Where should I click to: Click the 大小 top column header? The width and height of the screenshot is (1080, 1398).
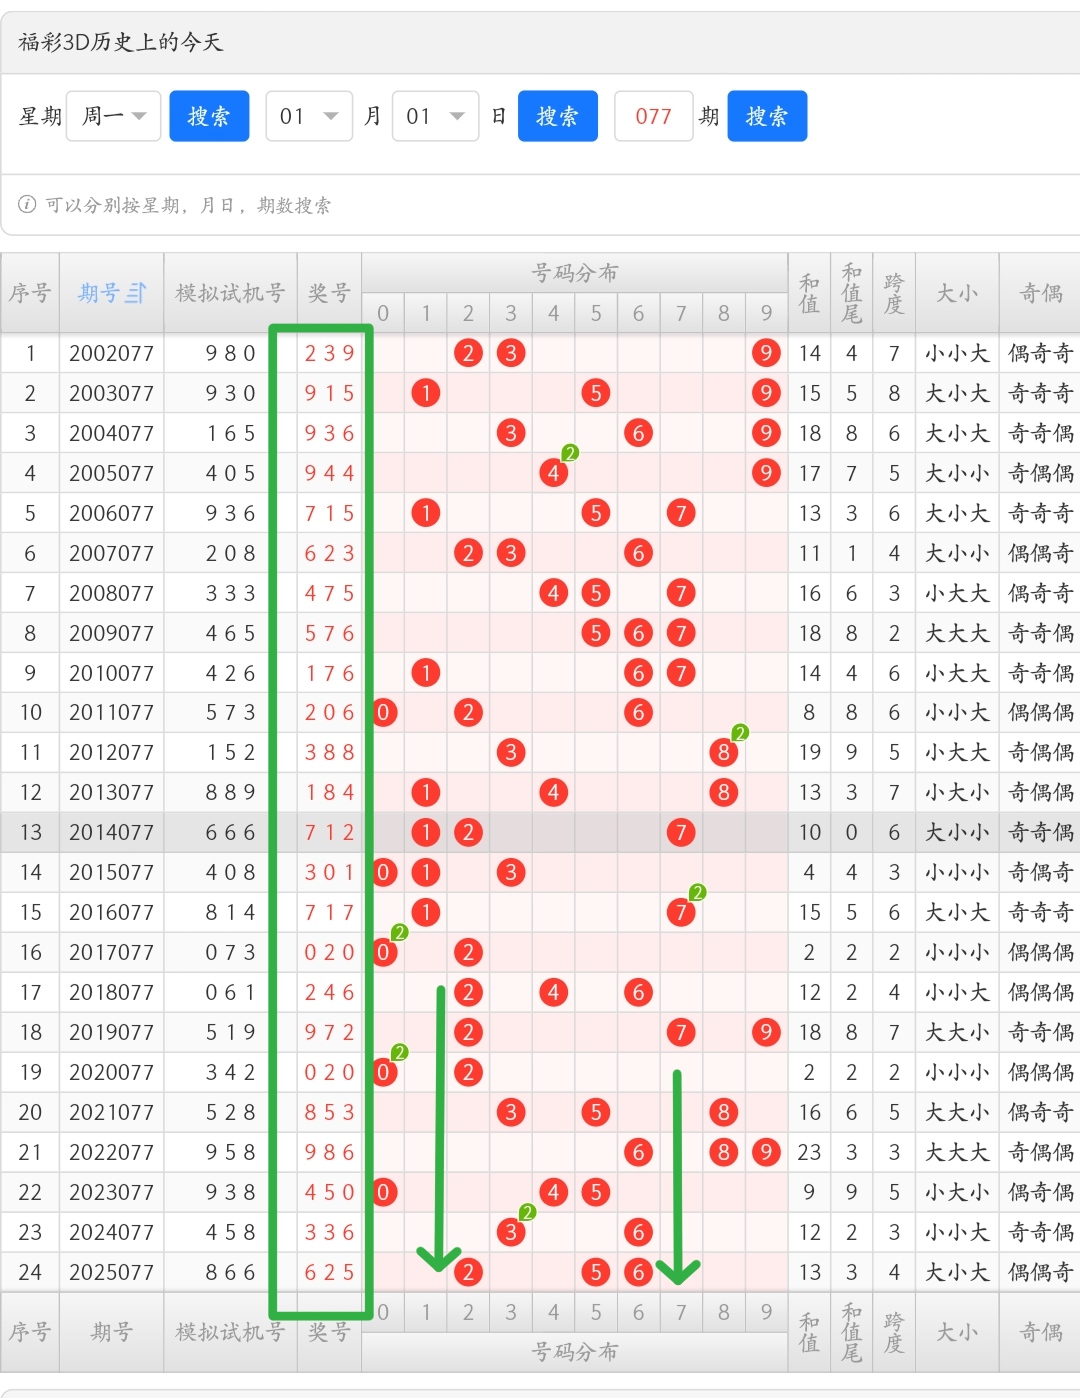pos(956,293)
